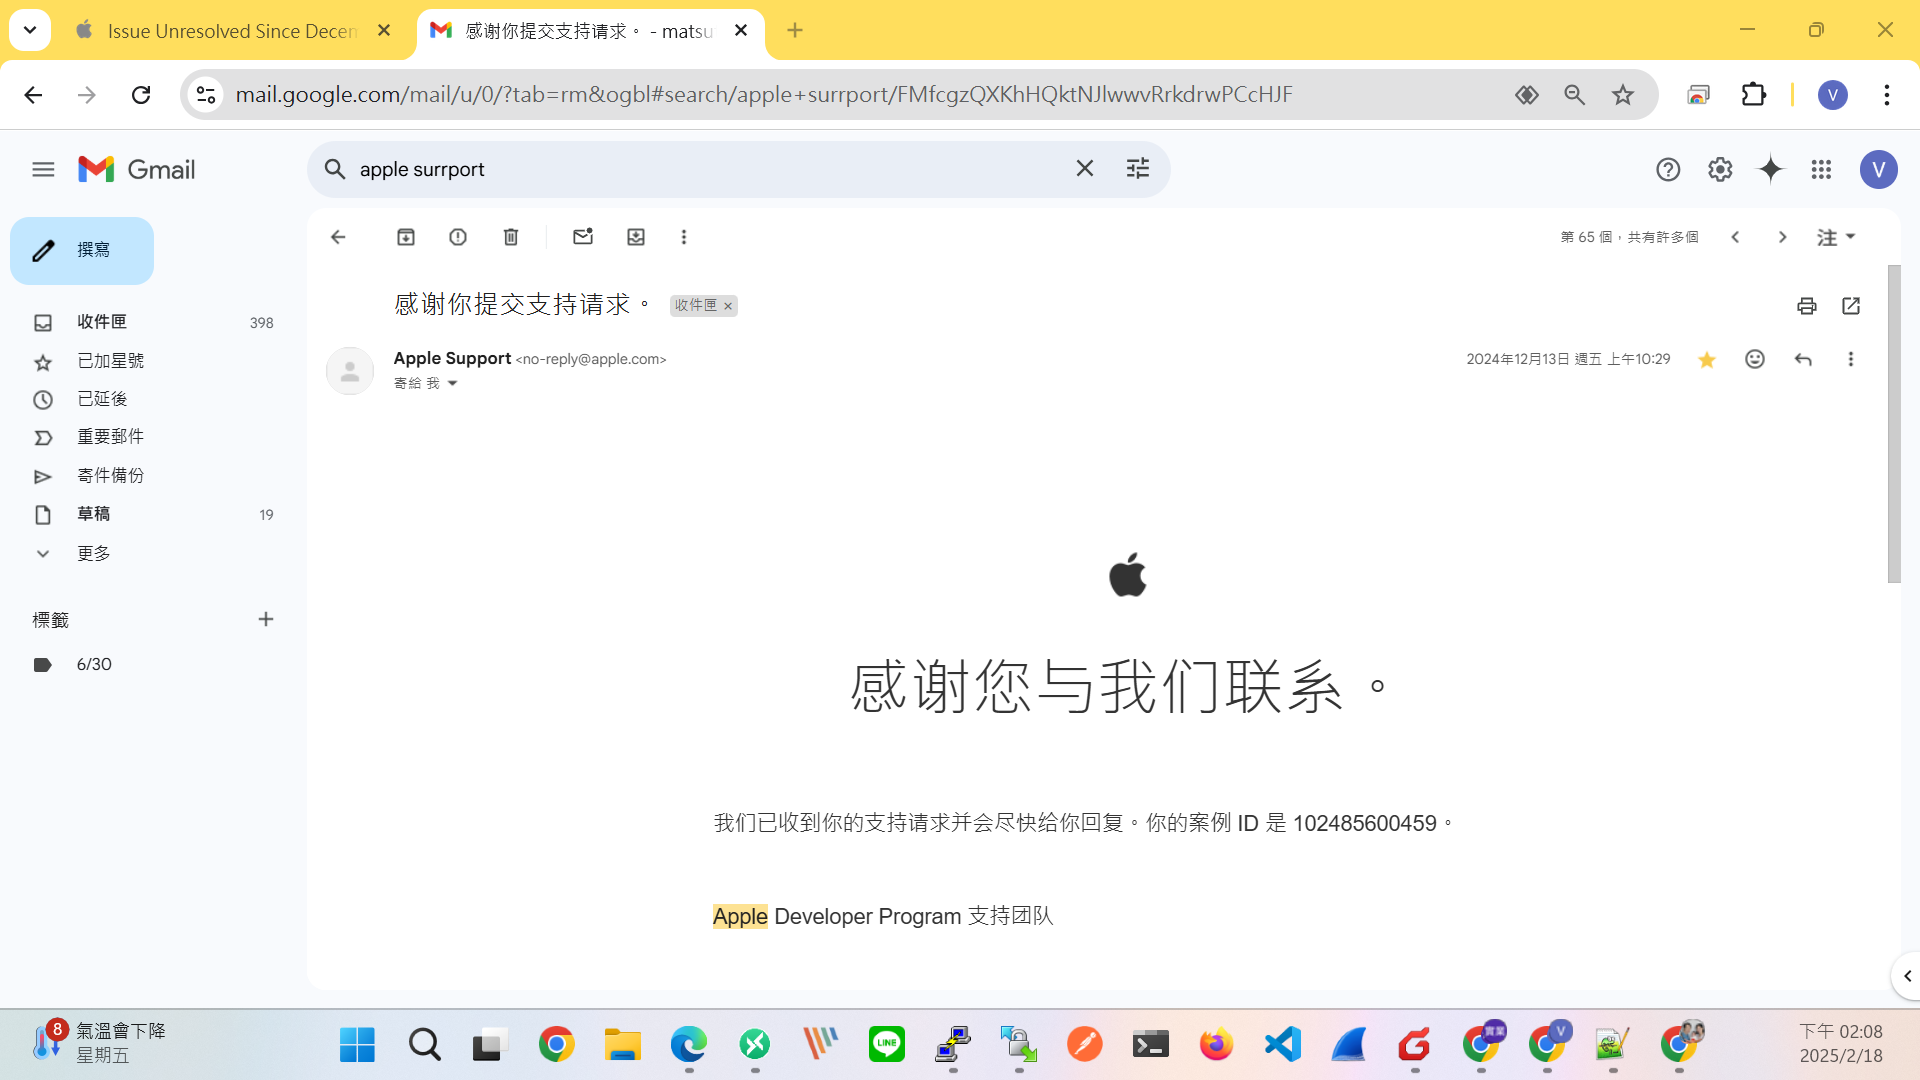Viewport: 1920px width, 1080px height.
Task: Go to the newer email
Action: (x=1735, y=237)
